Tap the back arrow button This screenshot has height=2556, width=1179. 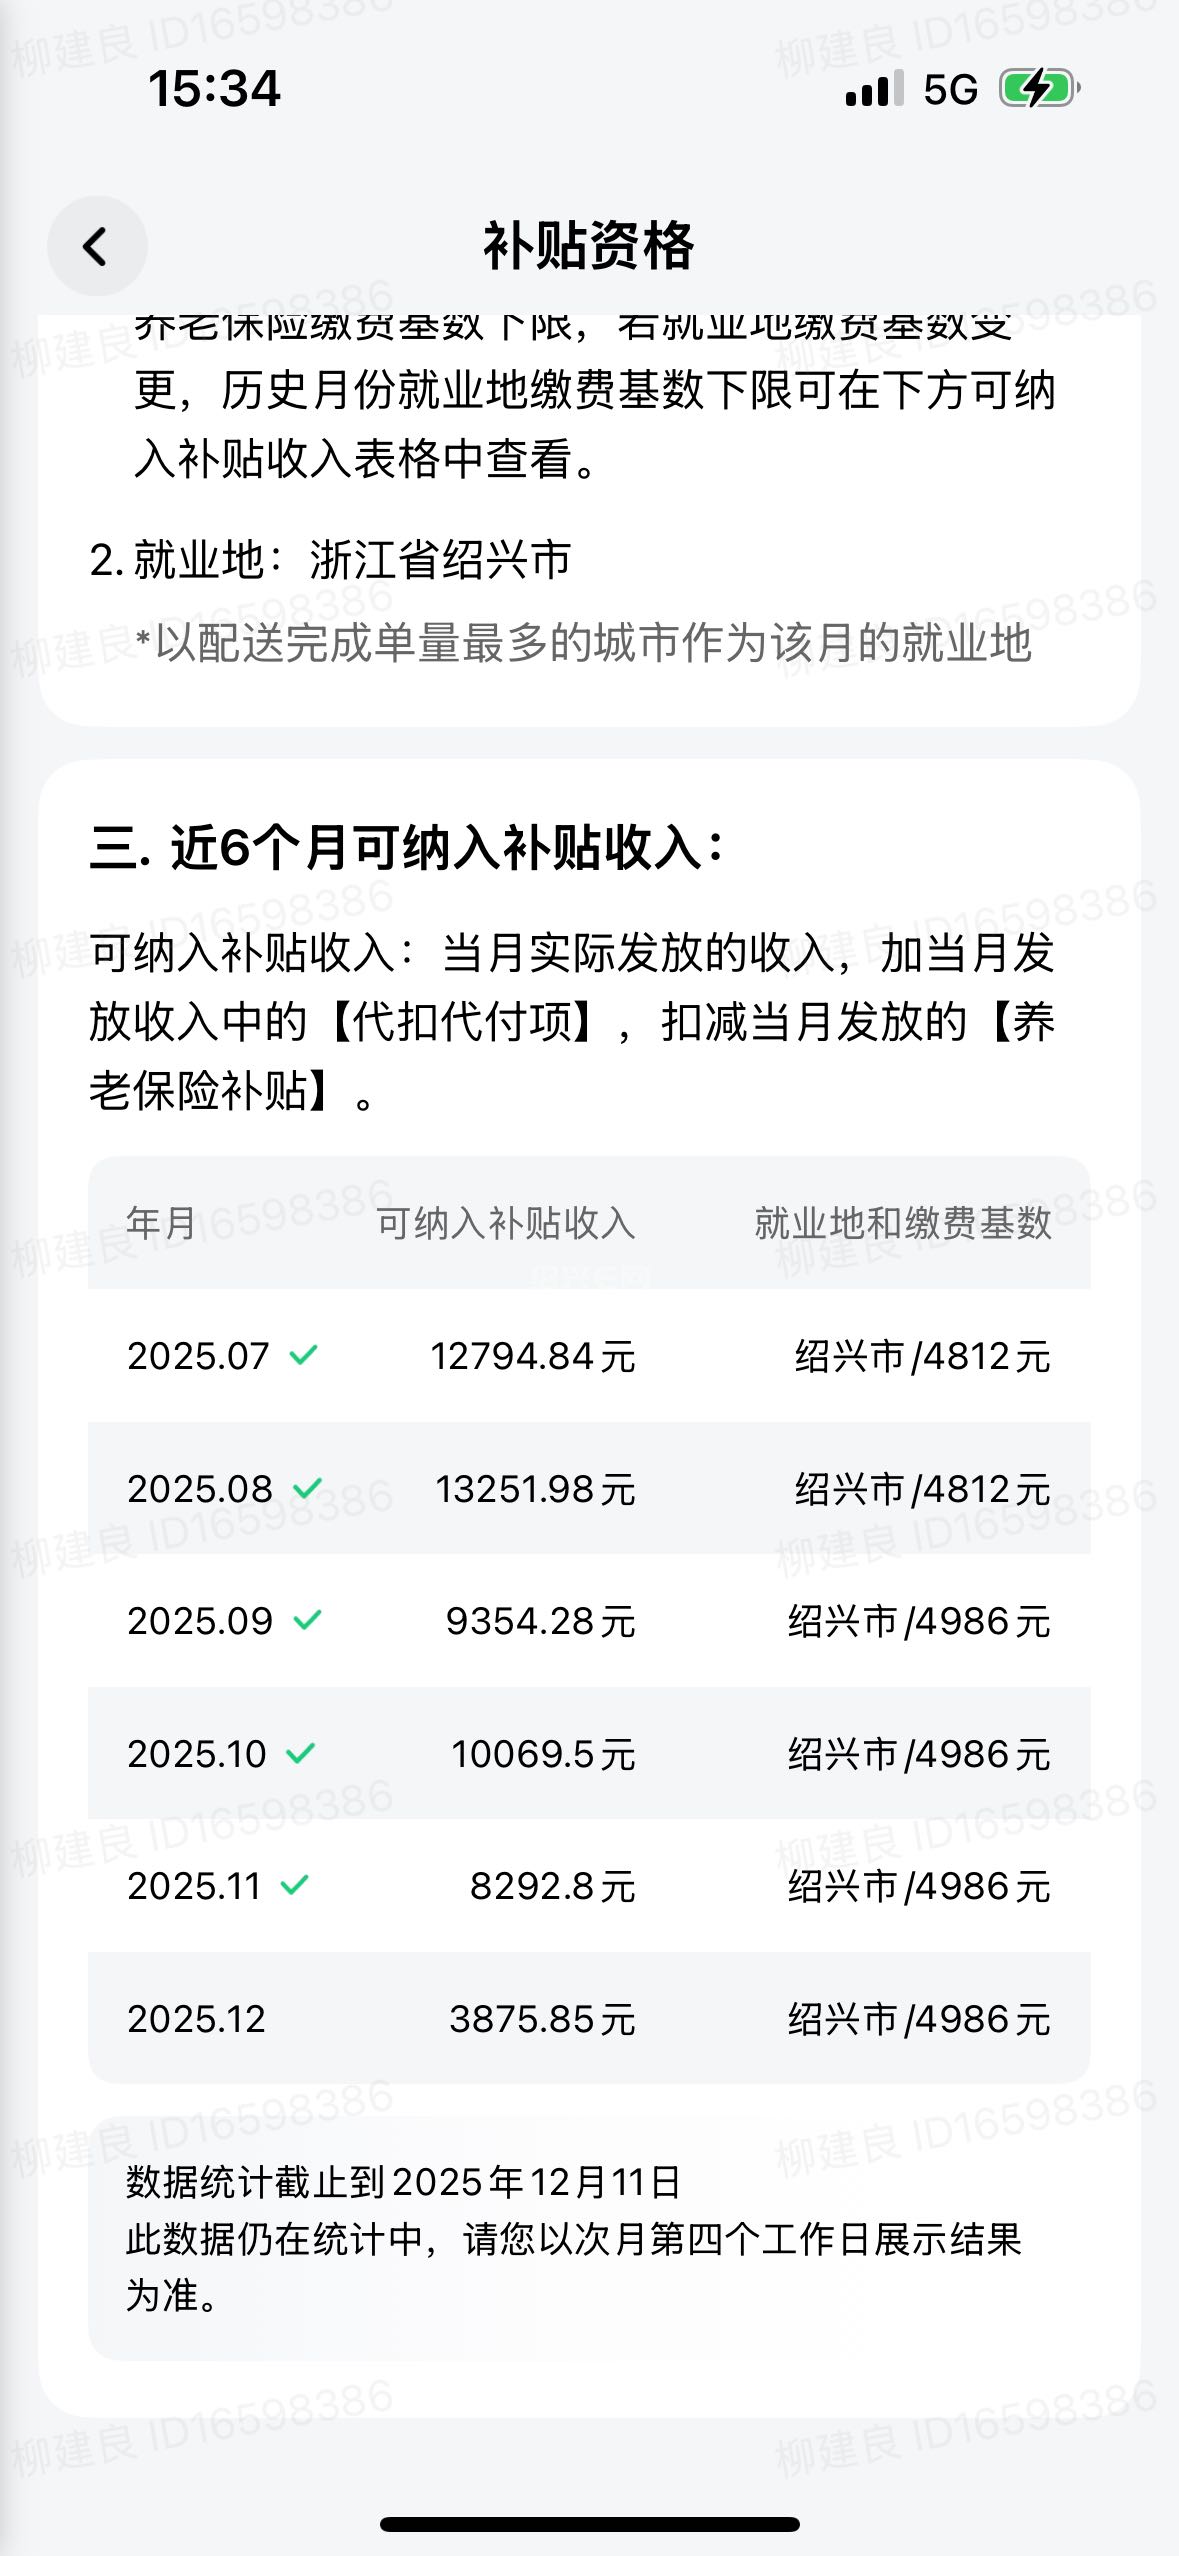click(x=96, y=246)
